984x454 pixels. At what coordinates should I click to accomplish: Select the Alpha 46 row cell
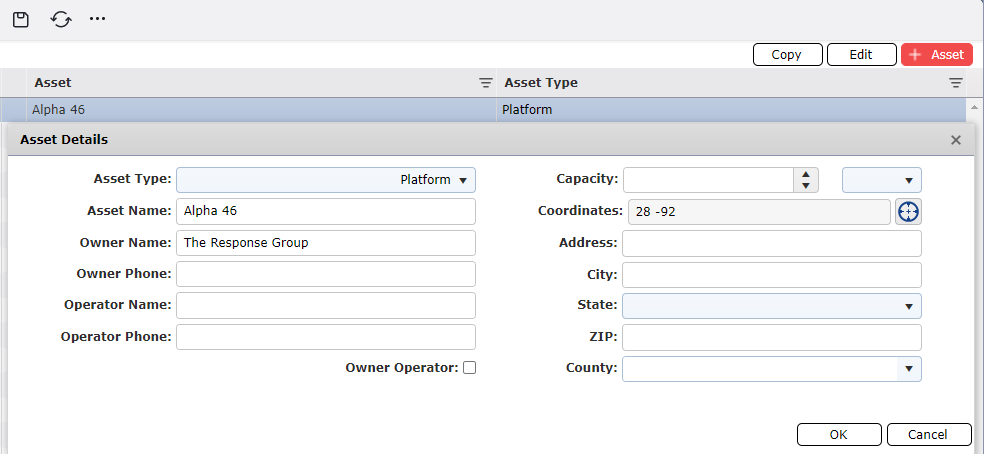coord(261,110)
